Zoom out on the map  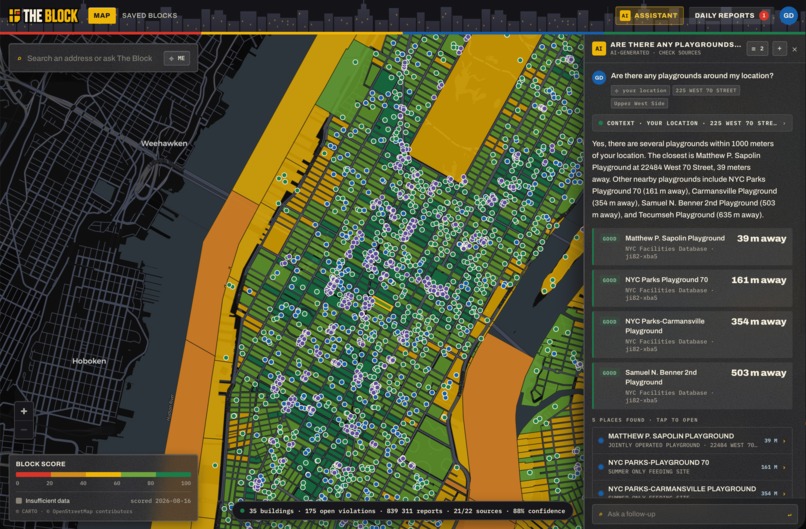[24, 429]
